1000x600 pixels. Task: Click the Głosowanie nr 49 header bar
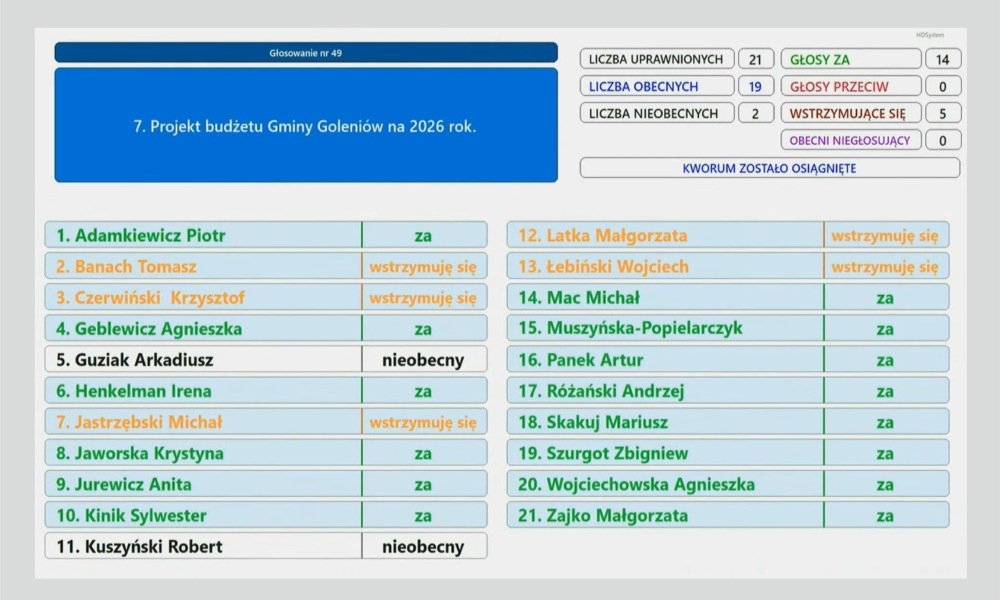[x=306, y=53]
